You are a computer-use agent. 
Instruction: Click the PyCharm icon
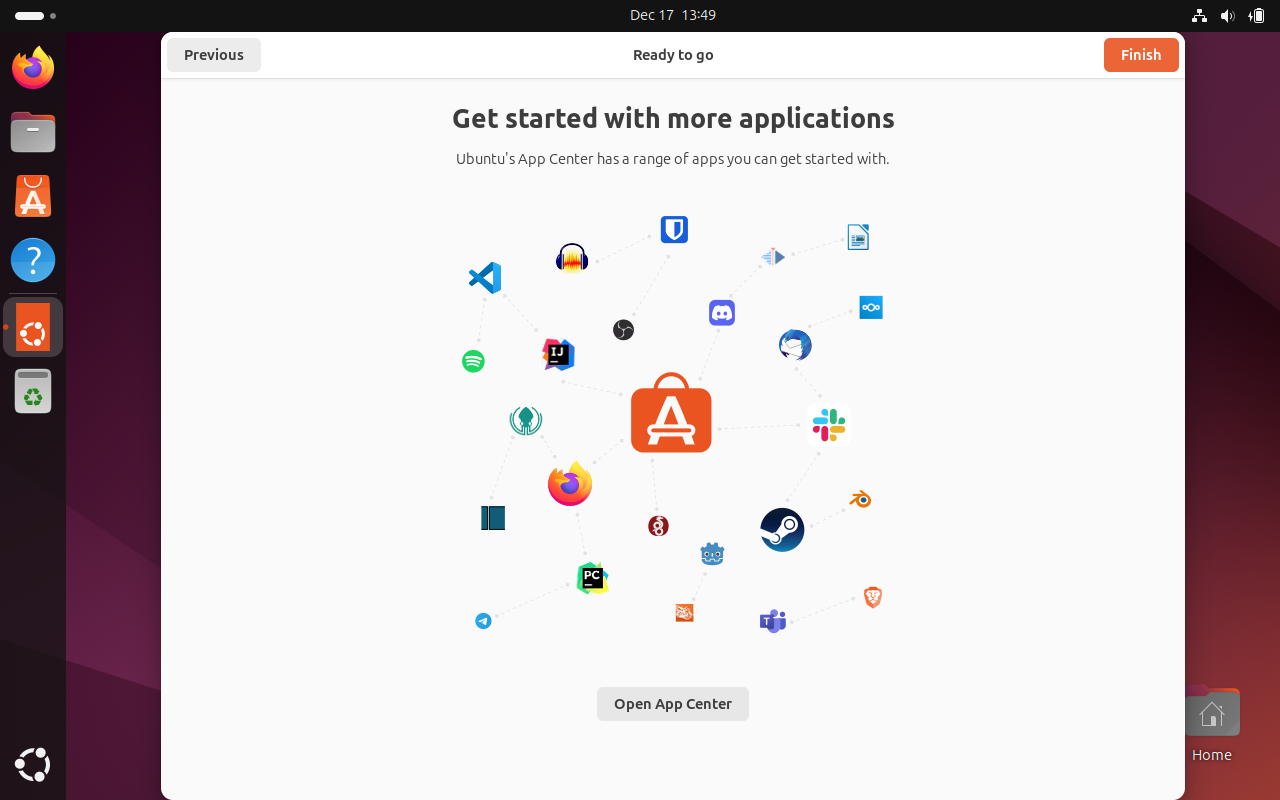(x=592, y=578)
